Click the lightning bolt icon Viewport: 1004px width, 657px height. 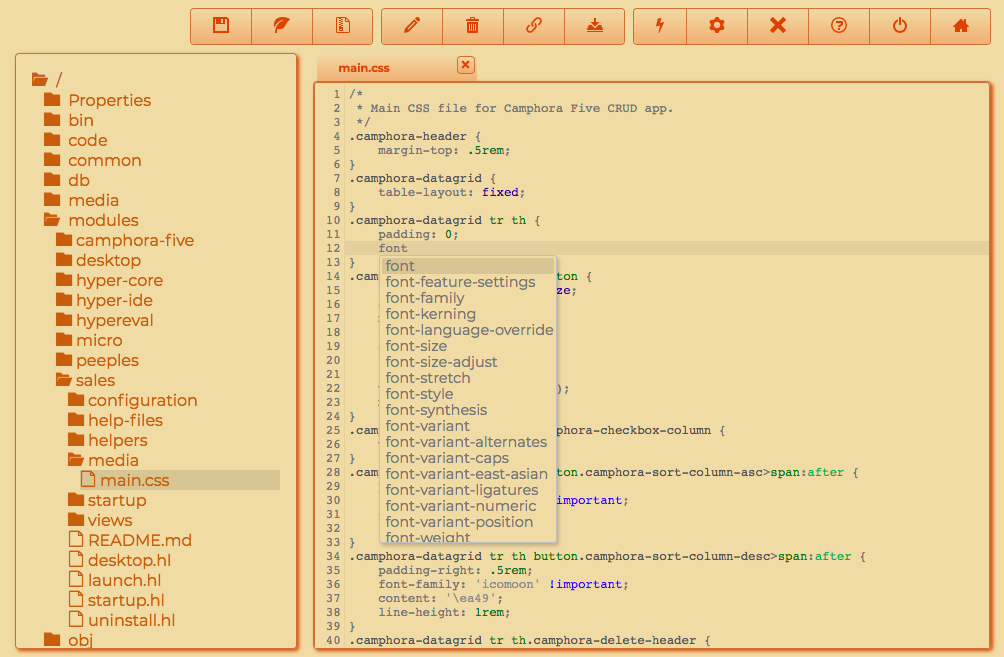tap(660, 26)
